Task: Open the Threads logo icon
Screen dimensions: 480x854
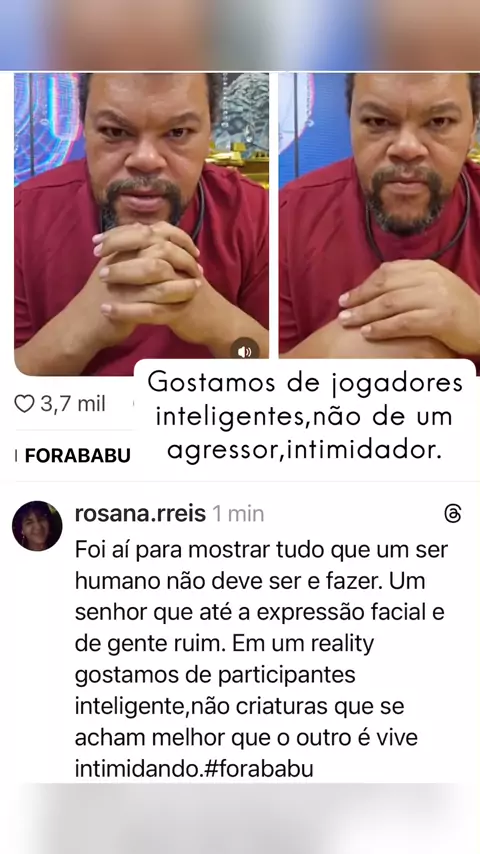Action: tap(453, 514)
